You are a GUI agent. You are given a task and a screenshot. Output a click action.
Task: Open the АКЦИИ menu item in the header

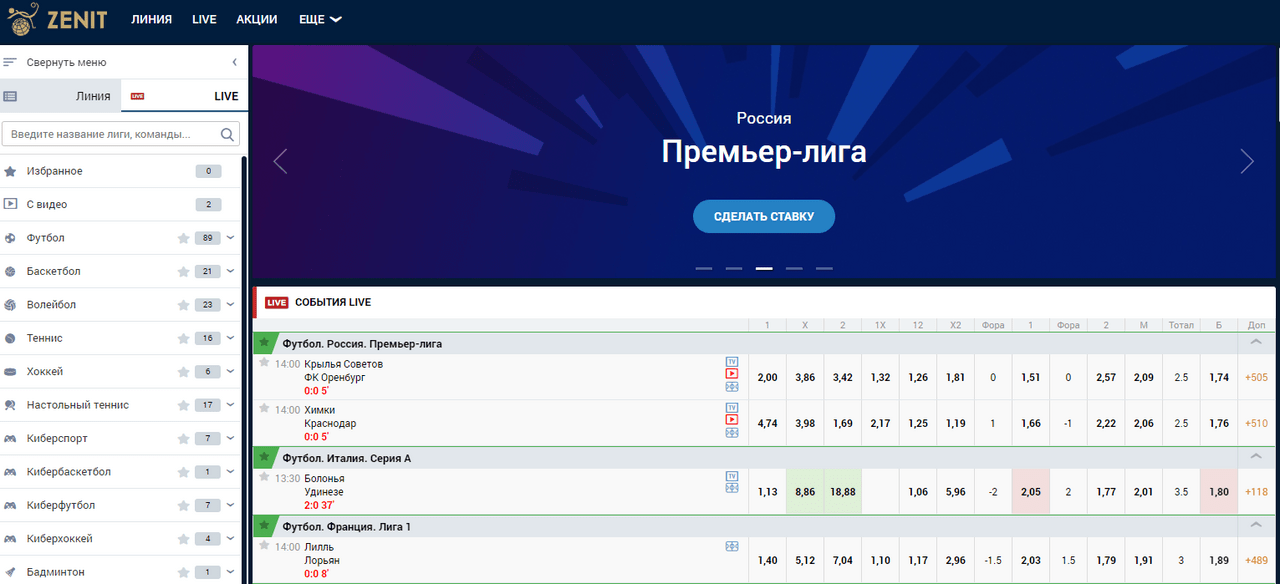(x=257, y=19)
